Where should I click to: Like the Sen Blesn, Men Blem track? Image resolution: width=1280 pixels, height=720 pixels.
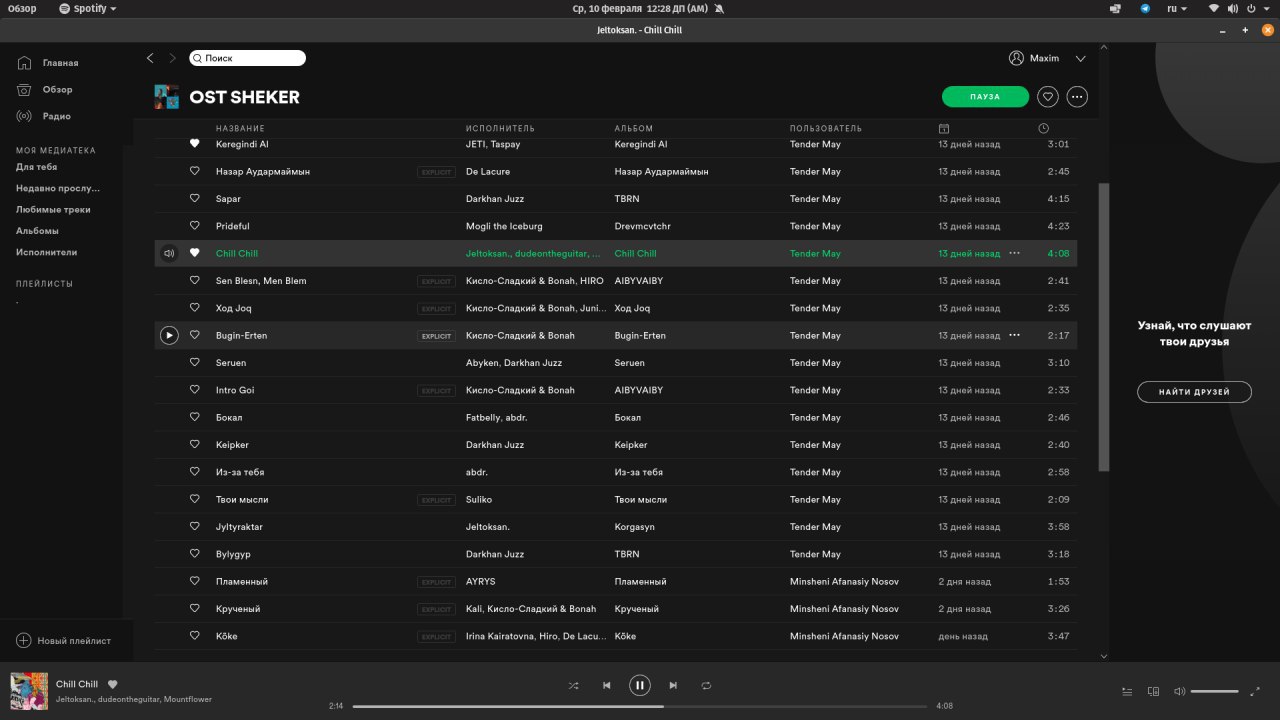(195, 281)
